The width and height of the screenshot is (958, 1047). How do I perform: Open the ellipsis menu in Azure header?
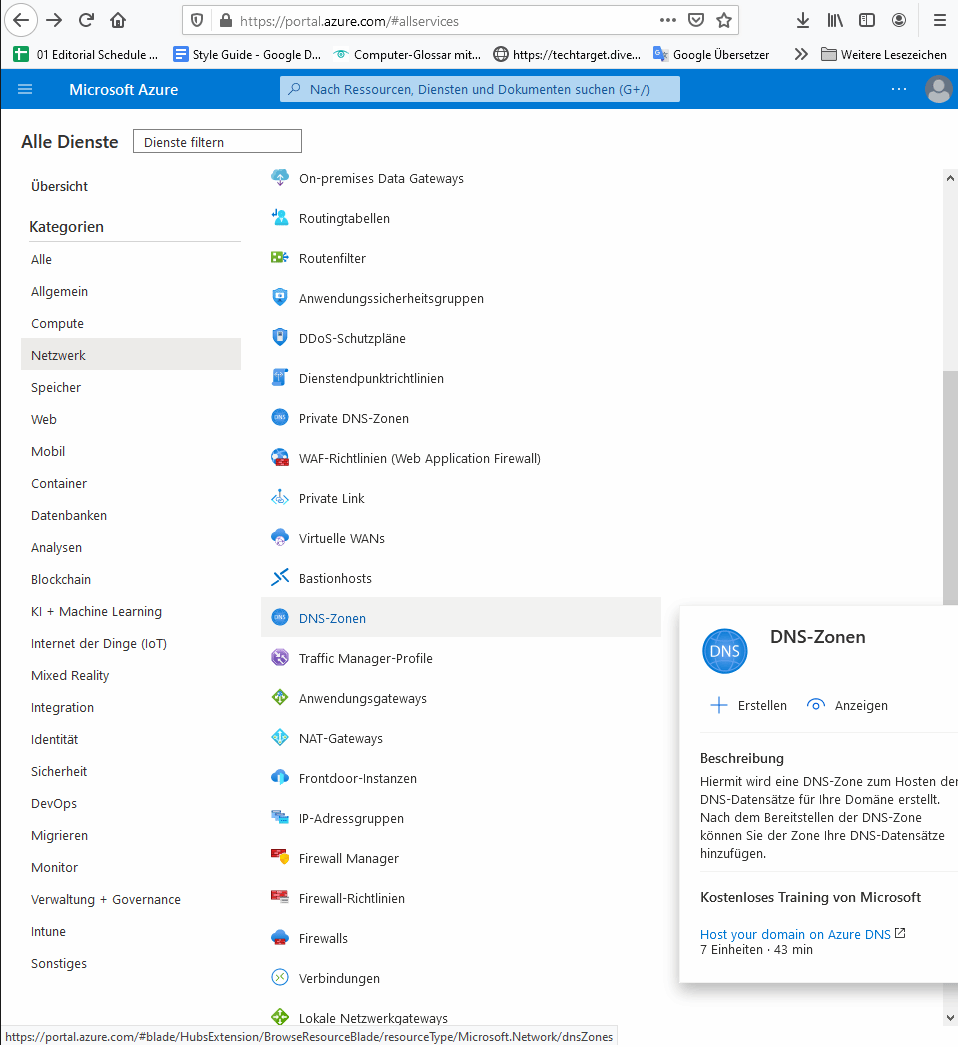pyautogui.click(x=898, y=89)
